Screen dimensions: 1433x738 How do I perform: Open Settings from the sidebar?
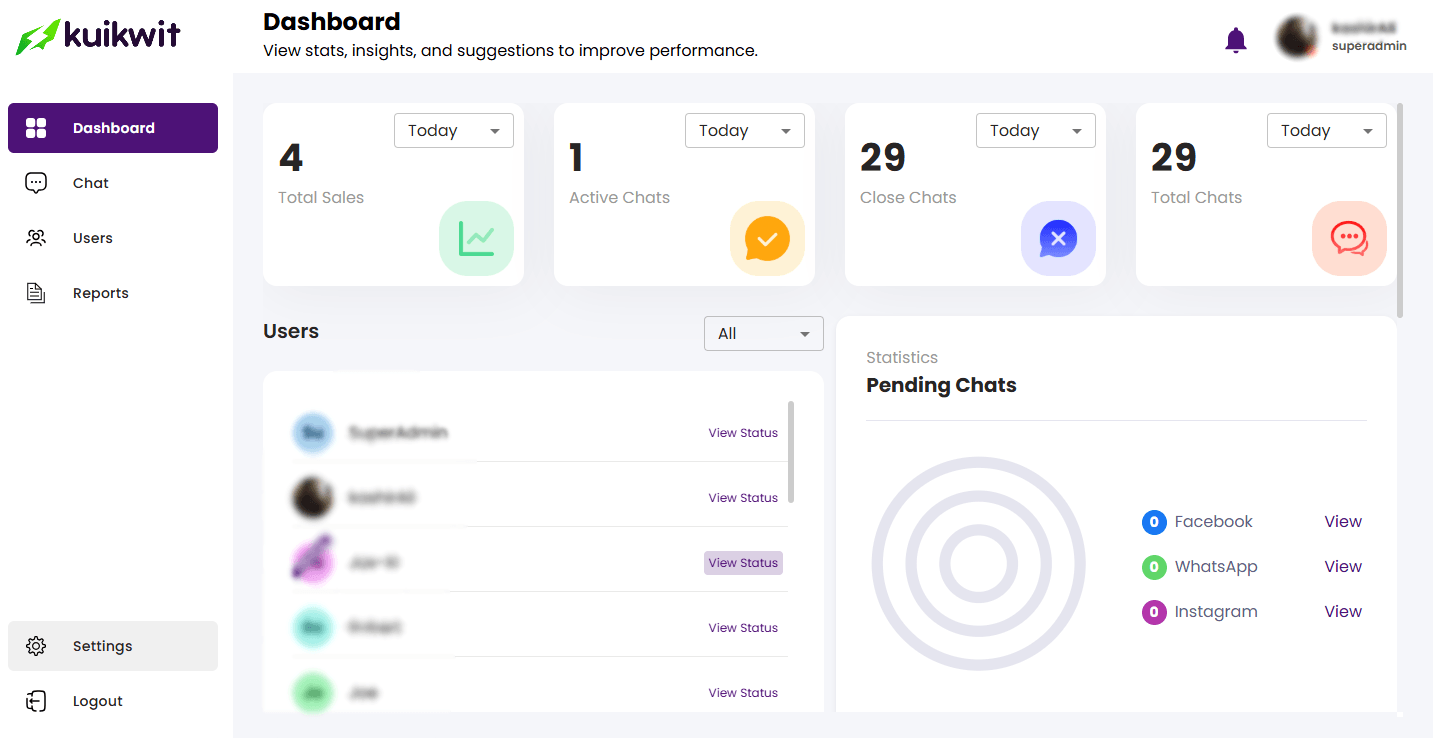[x=102, y=646]
